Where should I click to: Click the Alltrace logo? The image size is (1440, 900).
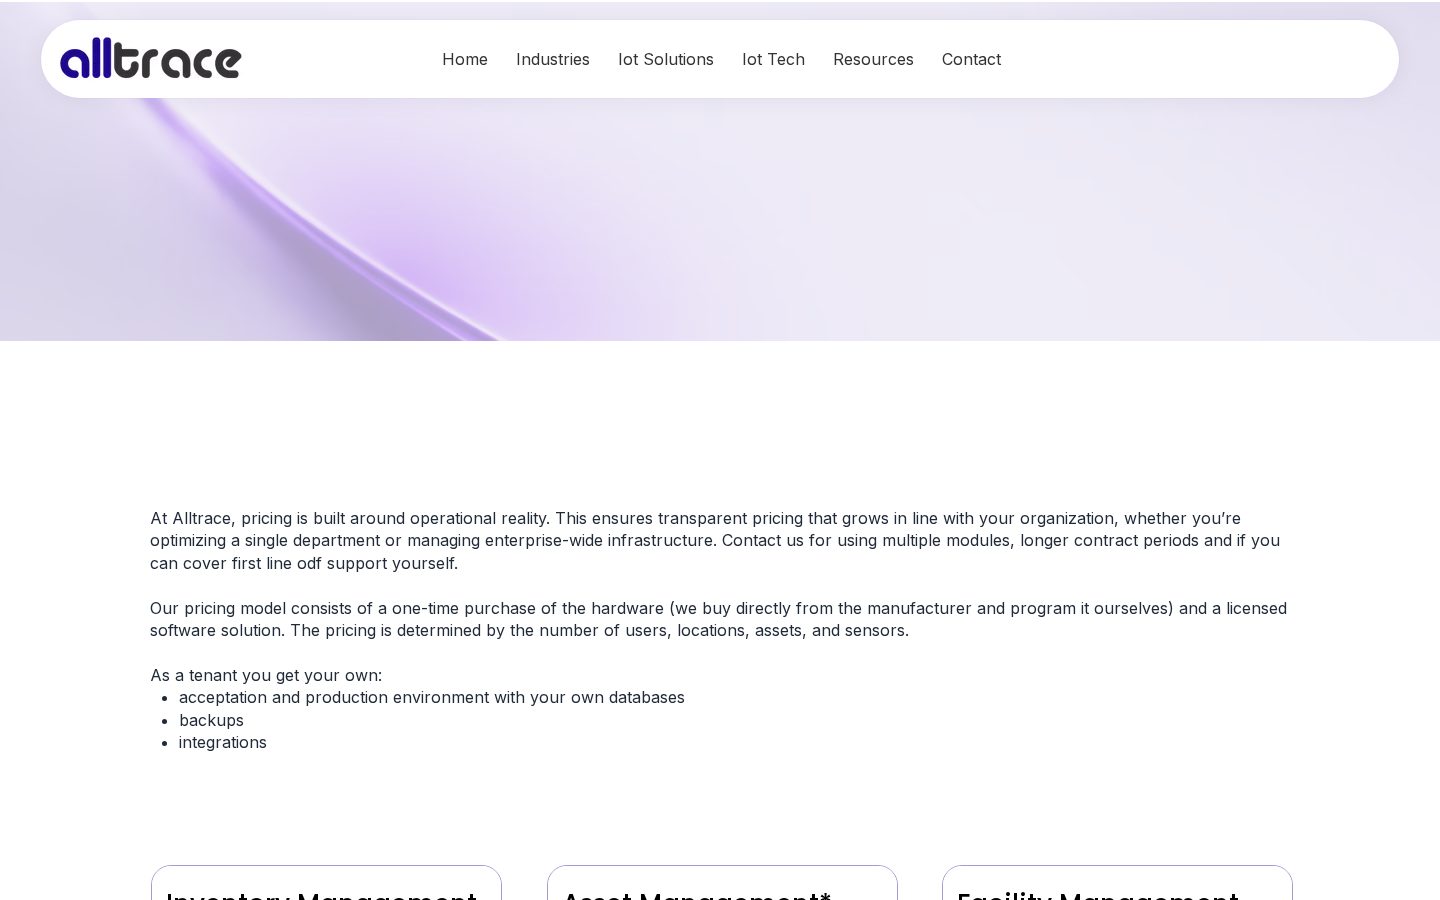pos(150,59)
